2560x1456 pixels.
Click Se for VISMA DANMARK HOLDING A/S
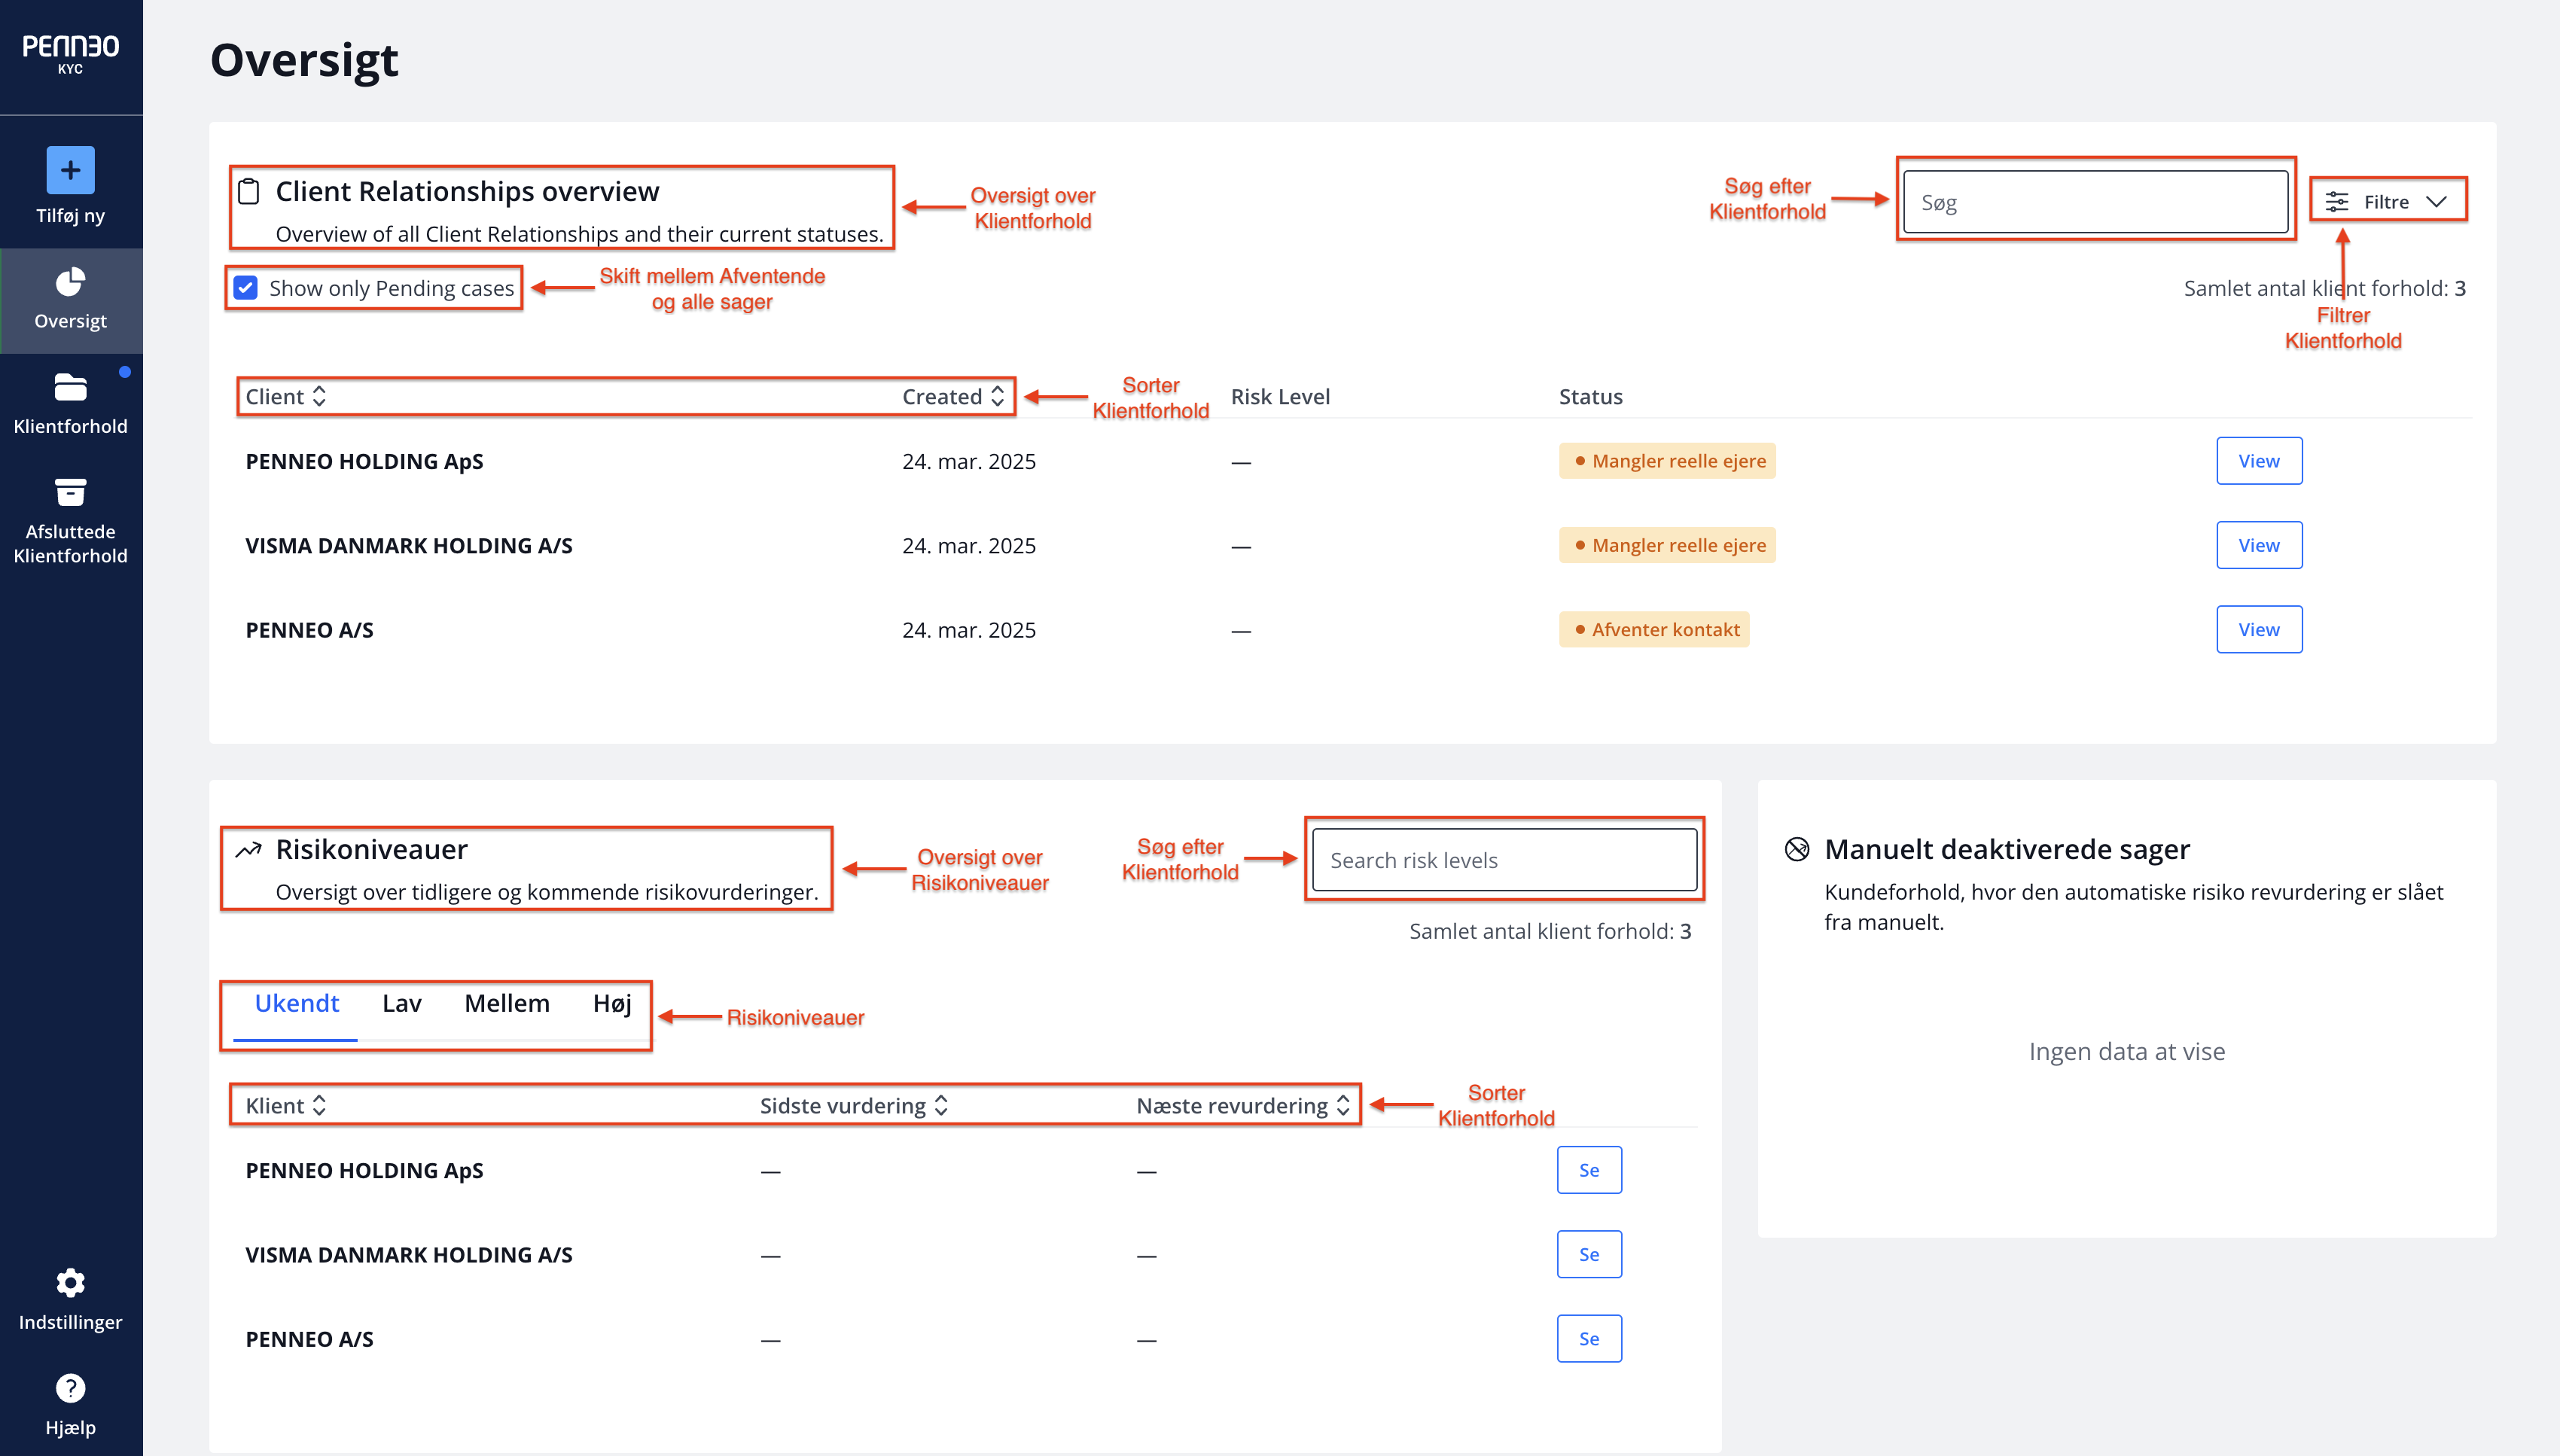[x=1589, y=1254]
